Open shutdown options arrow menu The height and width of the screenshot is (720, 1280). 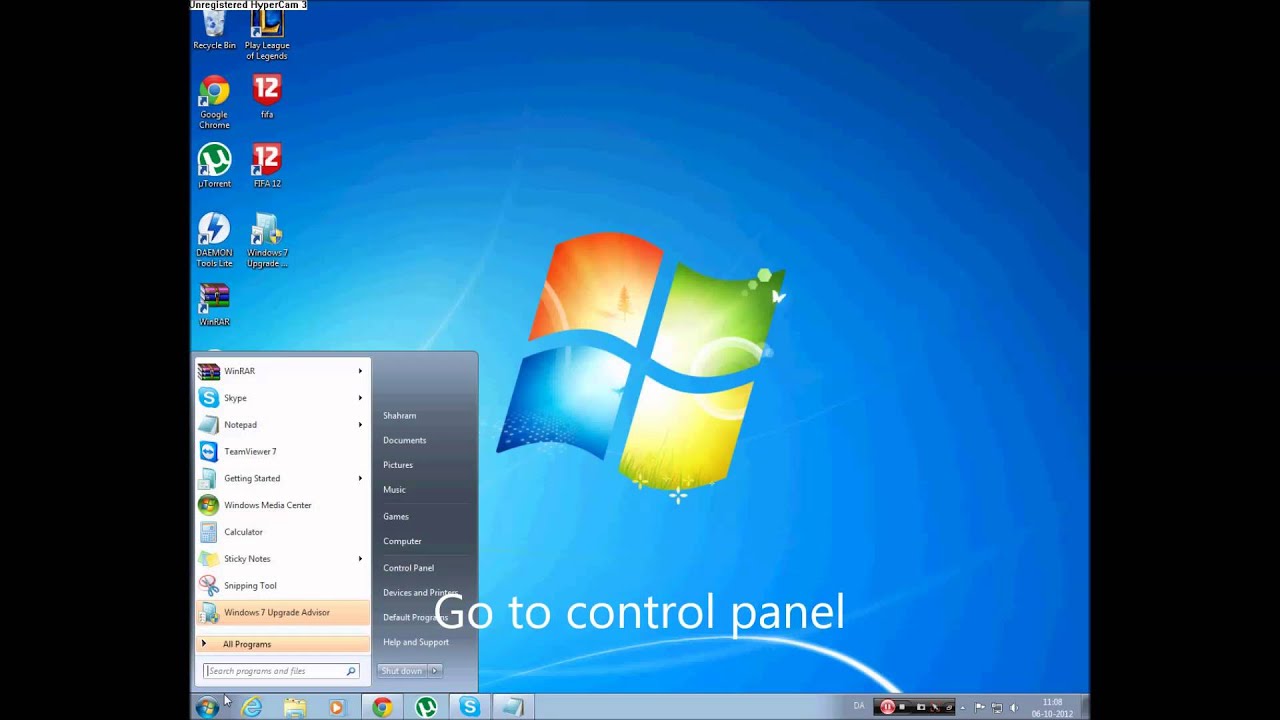(x=434, y=671)
